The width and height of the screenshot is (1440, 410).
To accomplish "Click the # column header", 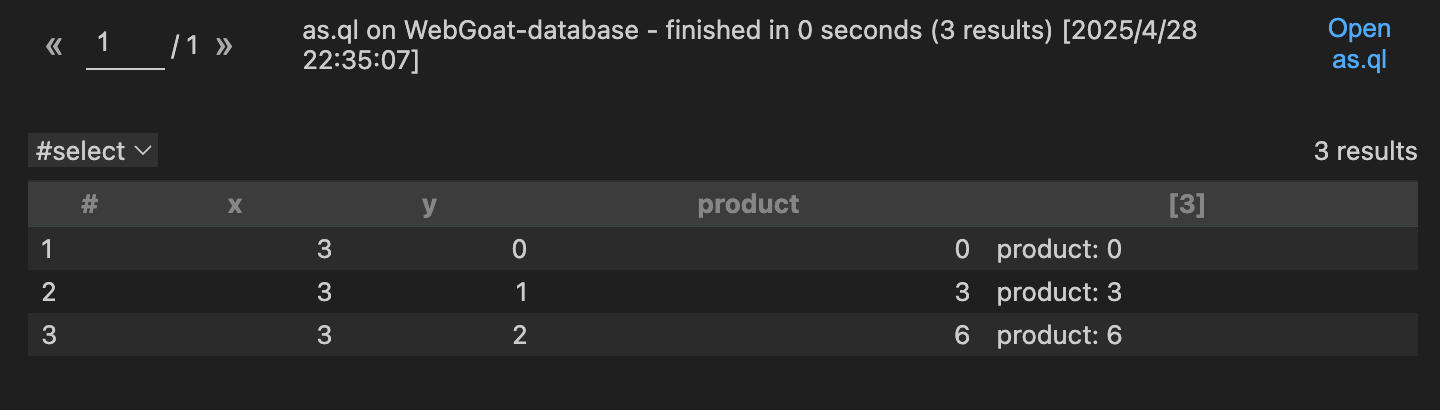I will [89, 204].
